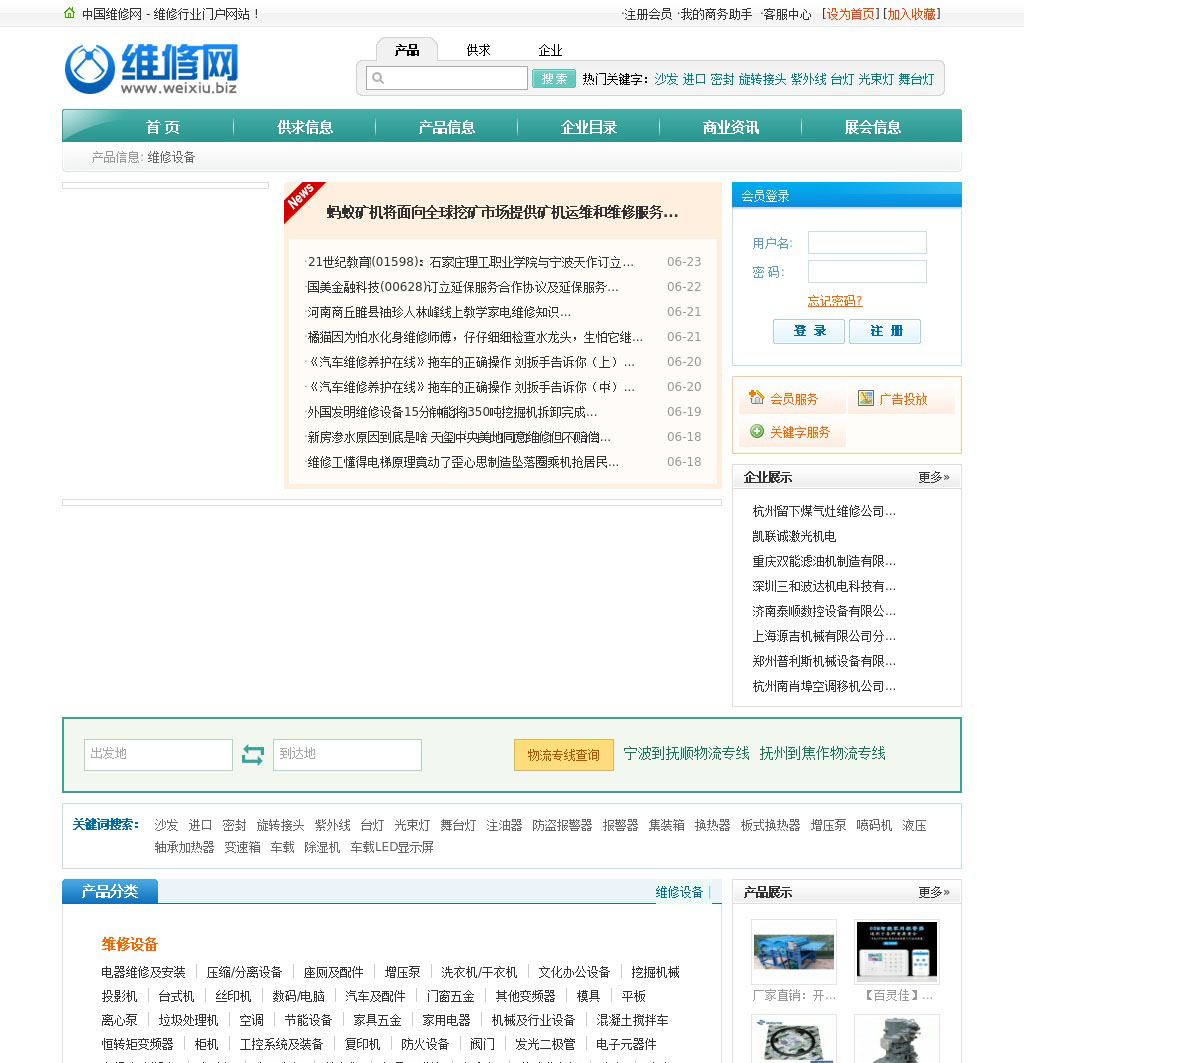Open news item 国美金融科技(00628)
1200x1063 pixels.
pos(463,287)
